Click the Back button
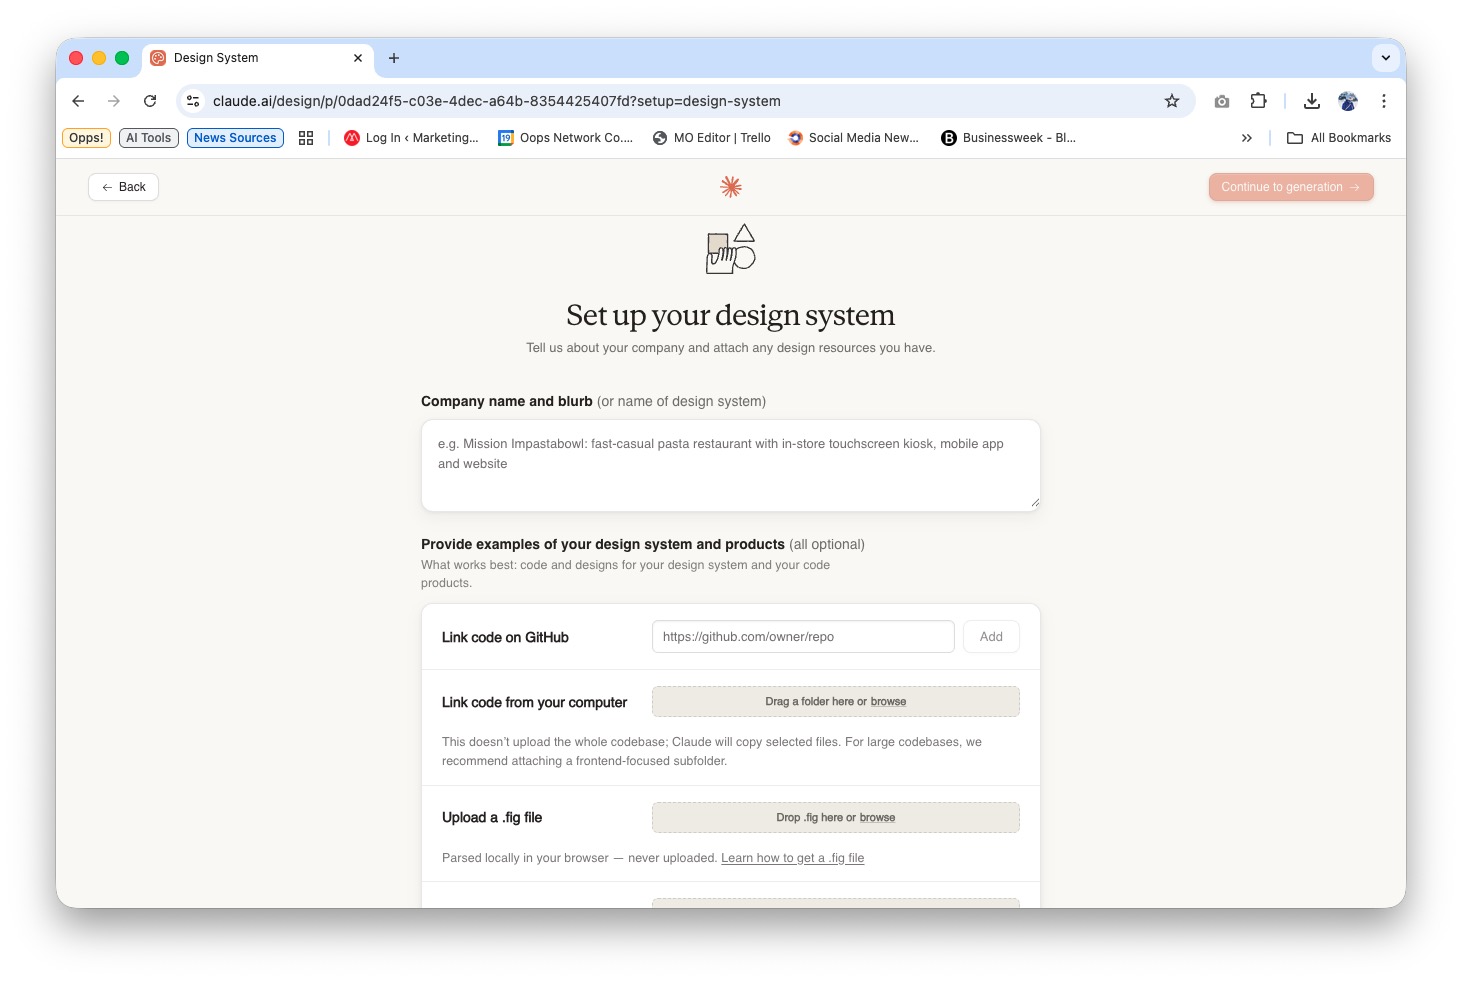1462x982 pixels. click(x=124, y=187)
